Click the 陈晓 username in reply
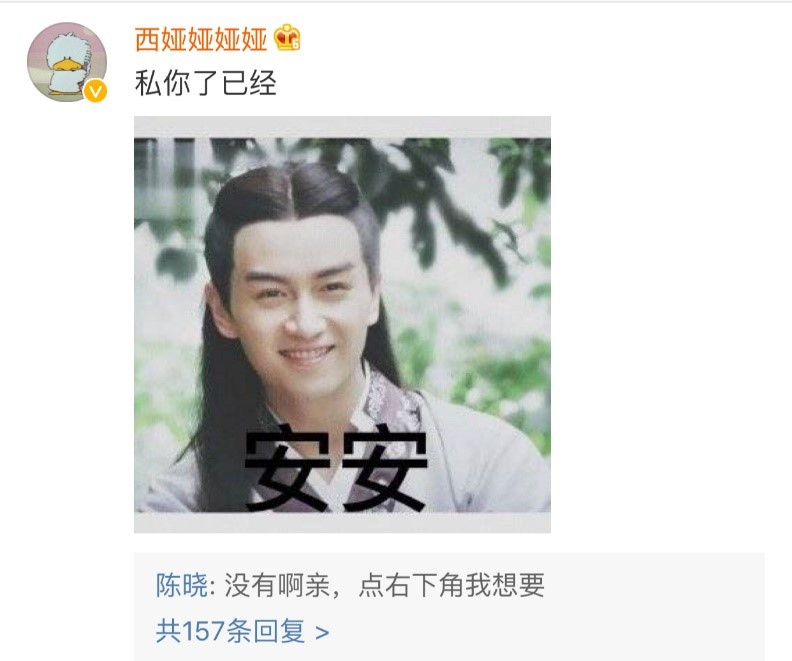This screenshot has width=792, height=661. pos(181,585)
